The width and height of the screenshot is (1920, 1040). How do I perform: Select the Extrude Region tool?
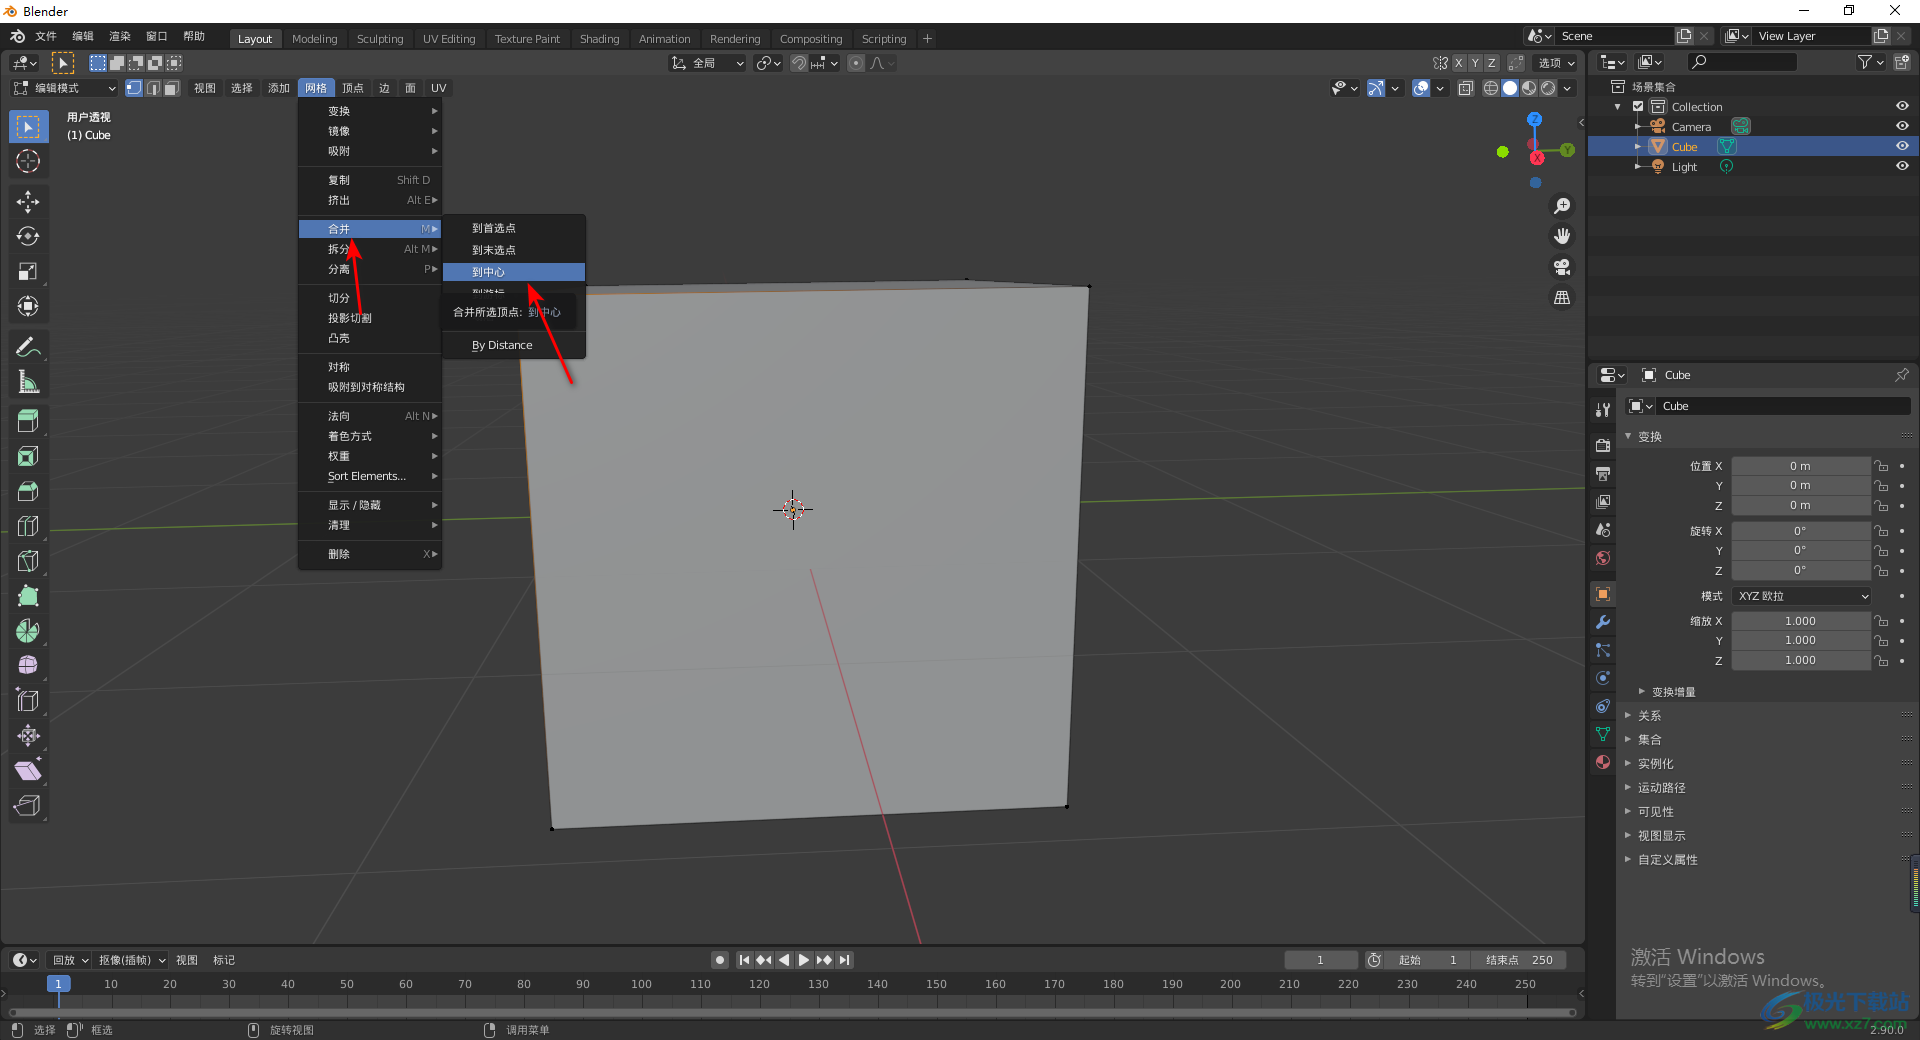tap(28, 422)
